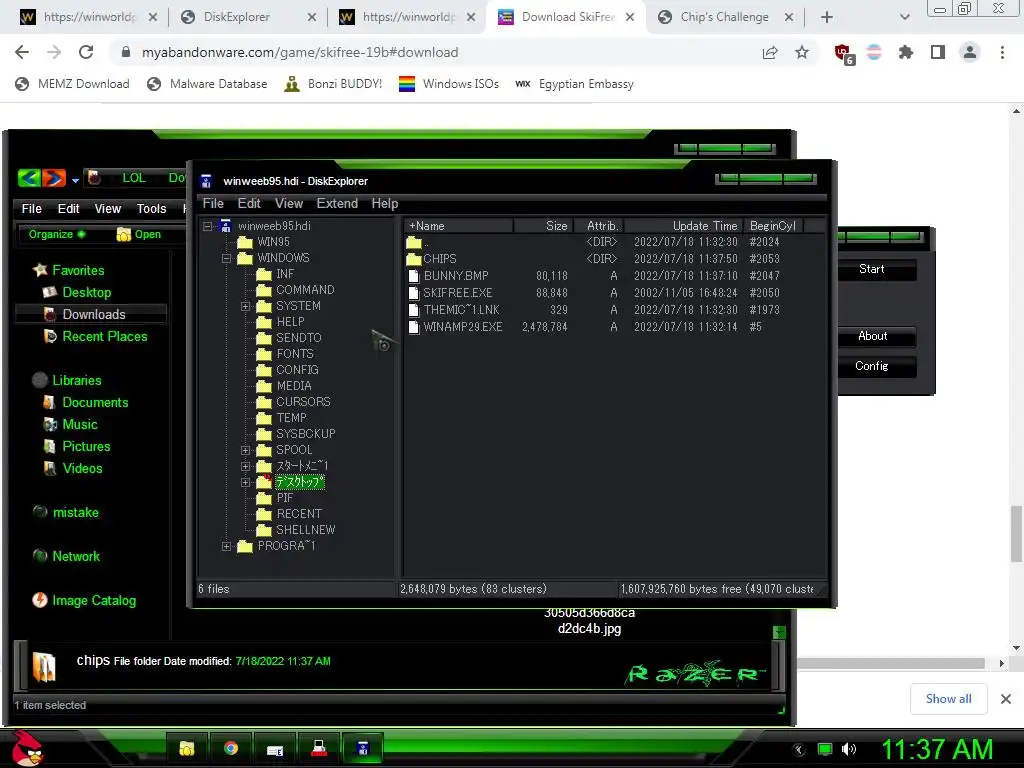This screenshot has width=1024, height=768.
Task: Sort file list by Update Time column
Action: click(684, 226)
